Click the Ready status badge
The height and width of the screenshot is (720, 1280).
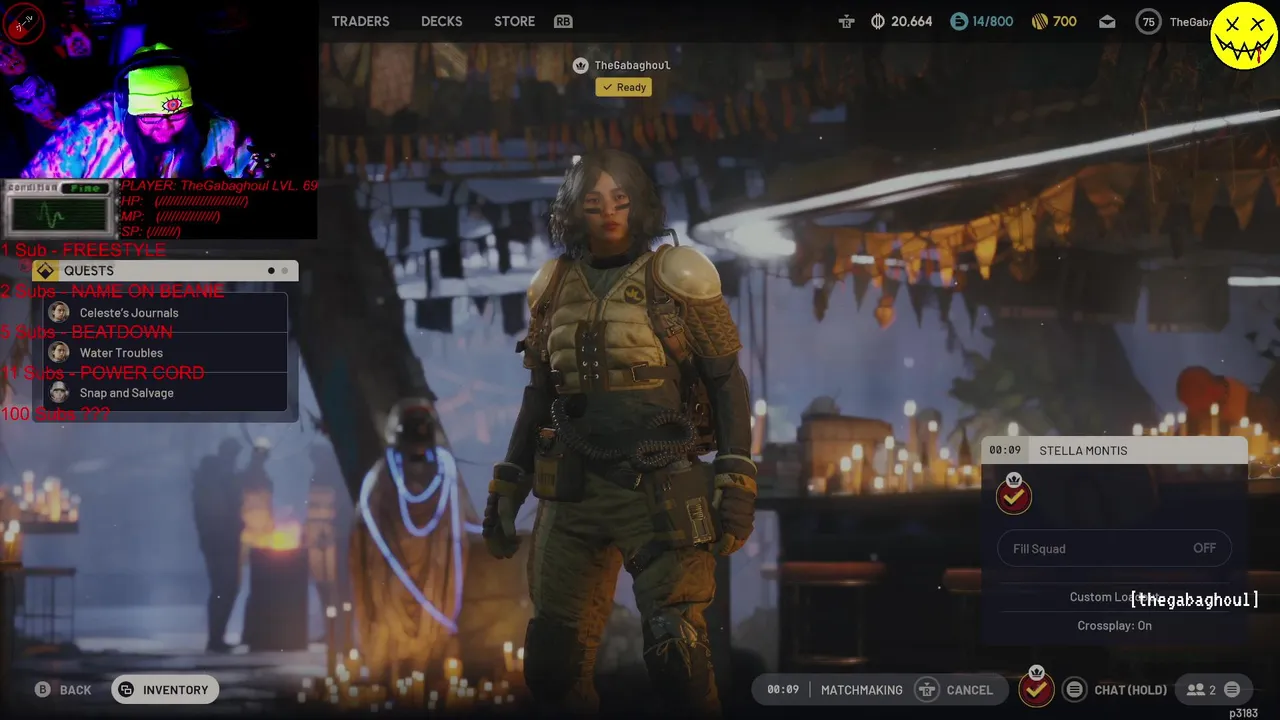point(624,87)
